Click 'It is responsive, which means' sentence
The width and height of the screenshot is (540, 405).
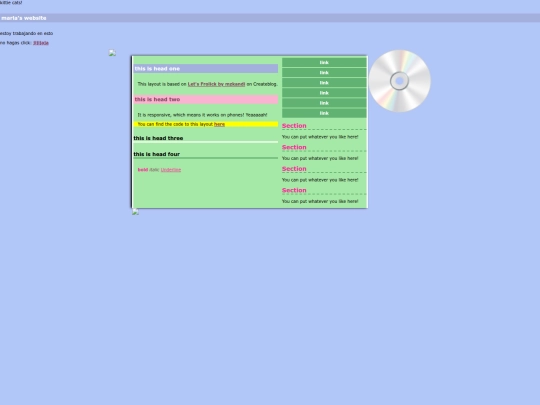[202, 115]
